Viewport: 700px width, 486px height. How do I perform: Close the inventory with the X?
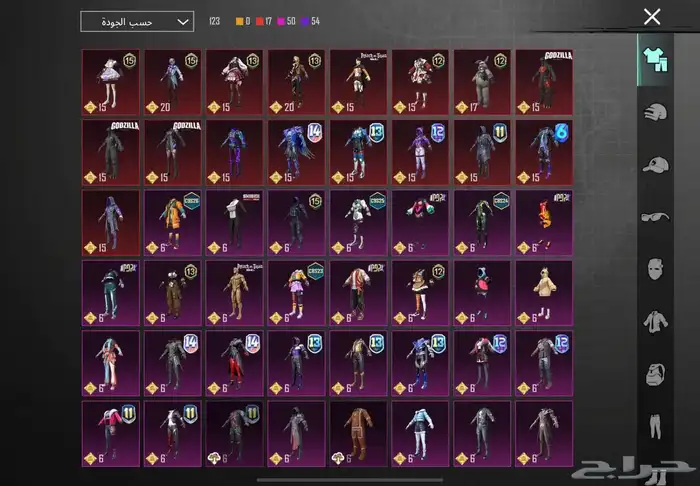click(x=652, y=16)
